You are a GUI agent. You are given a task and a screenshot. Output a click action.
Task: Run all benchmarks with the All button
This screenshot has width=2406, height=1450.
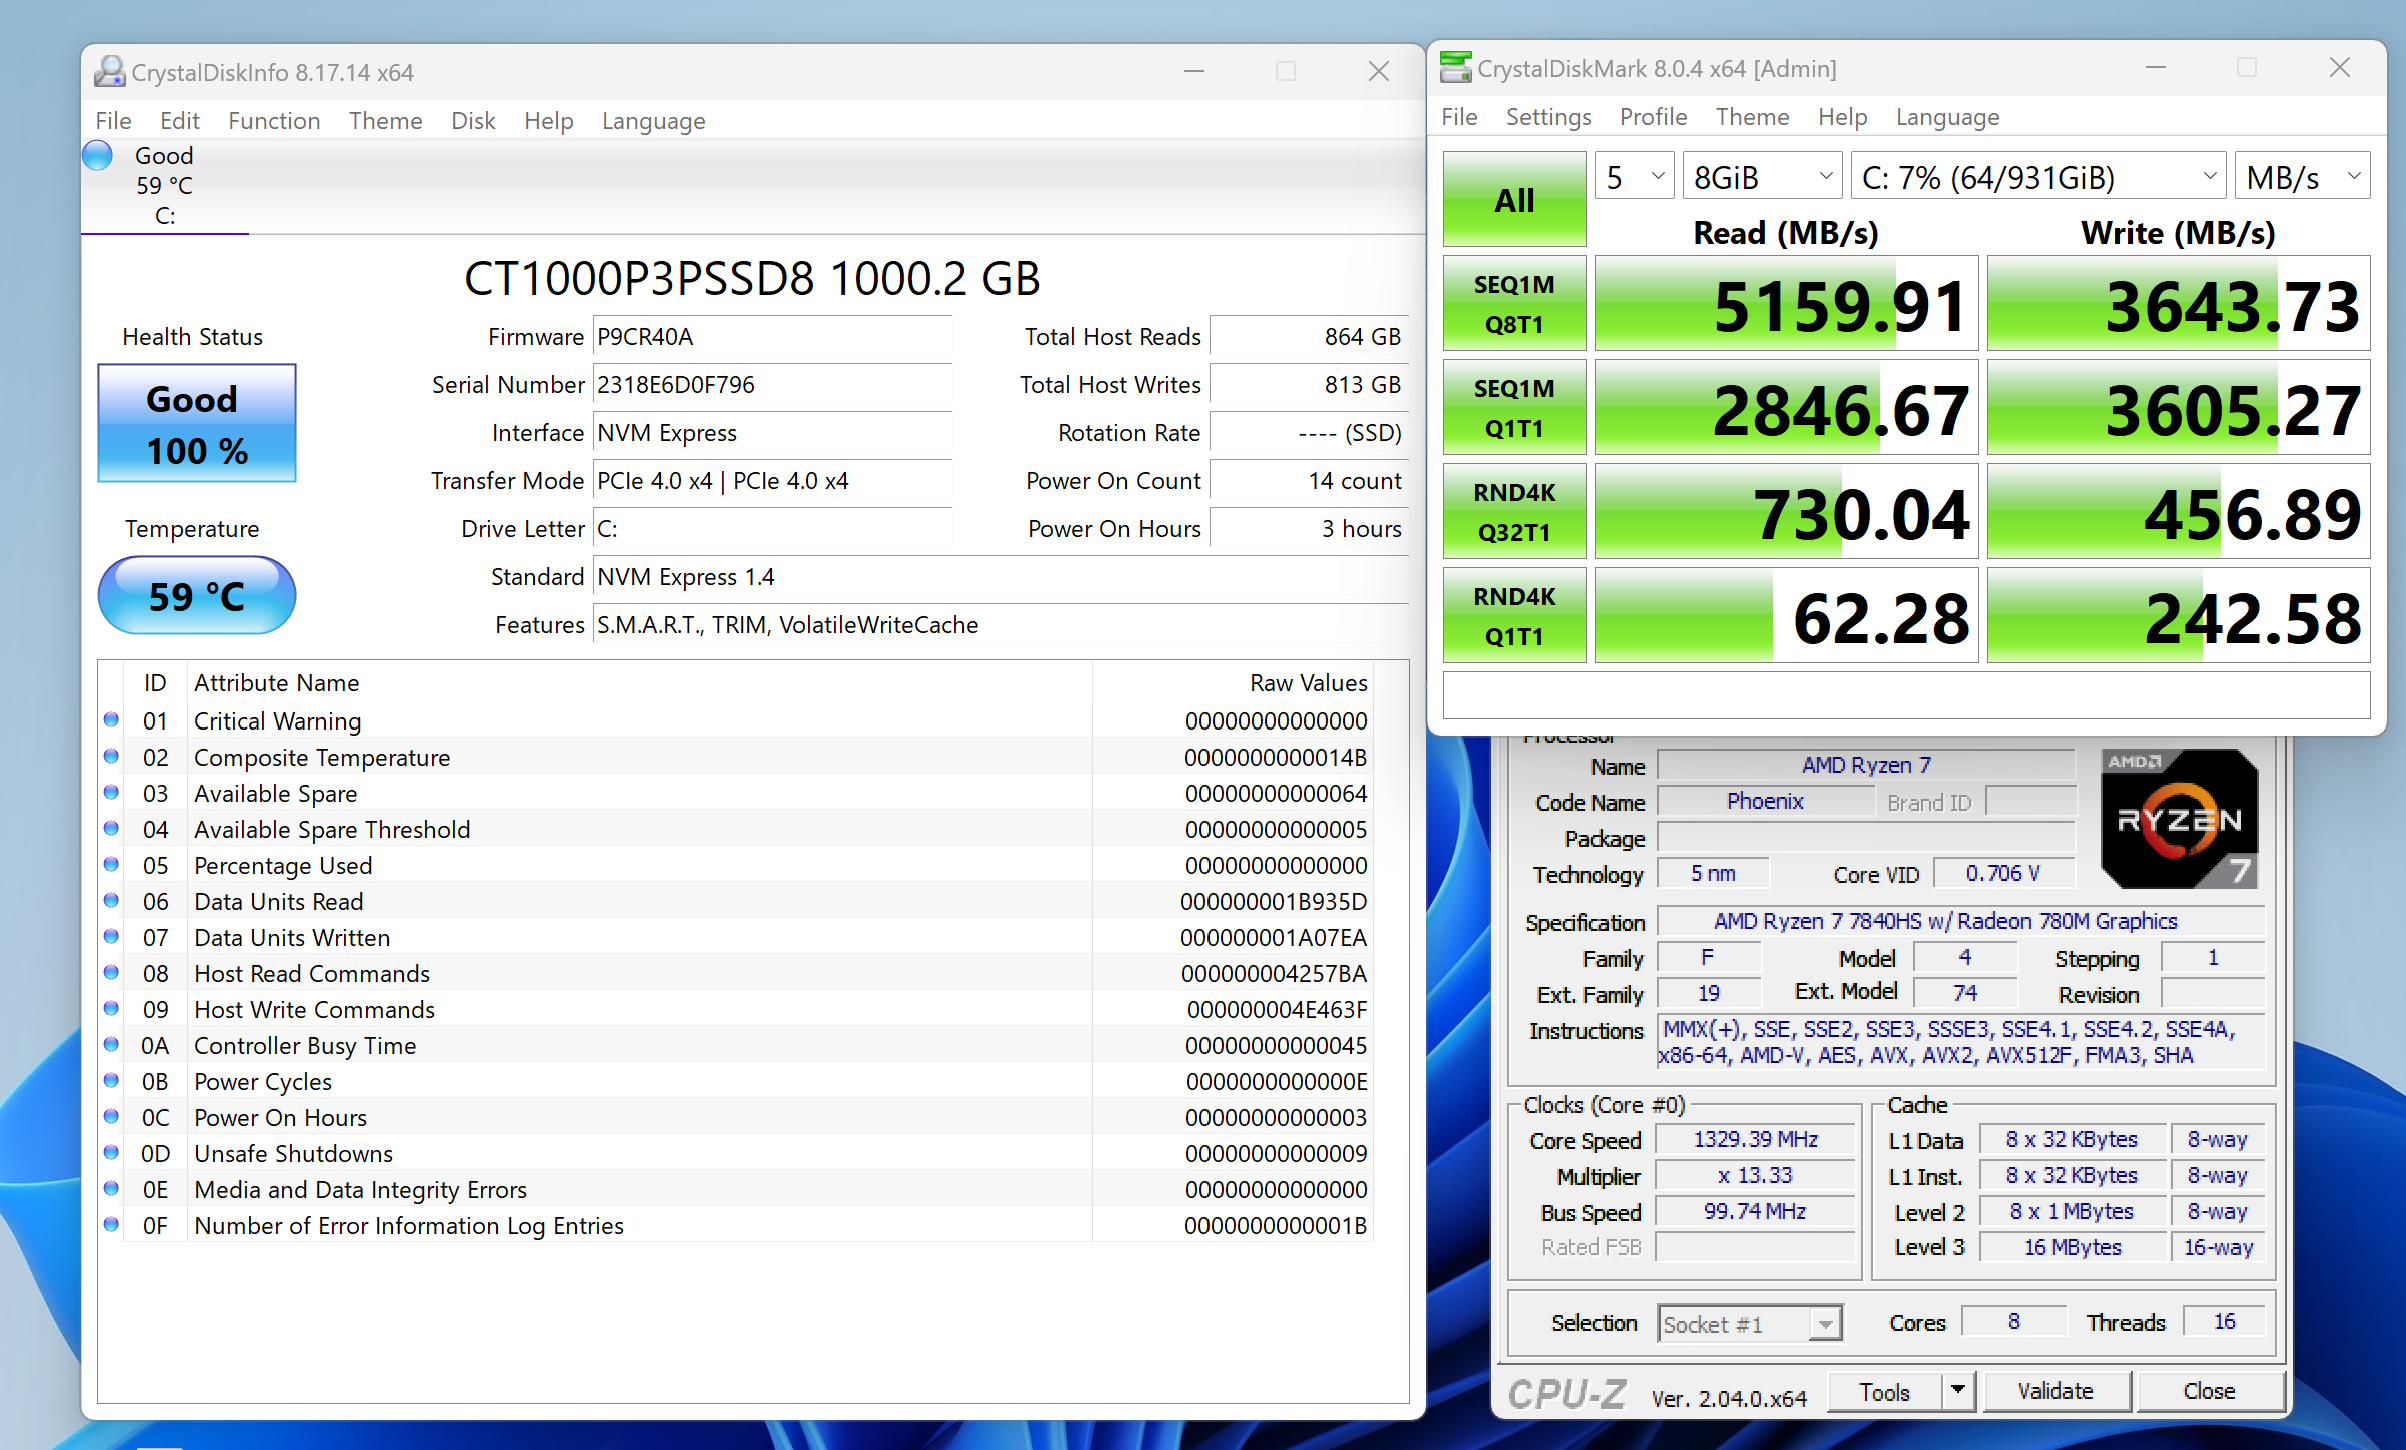tap(1514, 200)
